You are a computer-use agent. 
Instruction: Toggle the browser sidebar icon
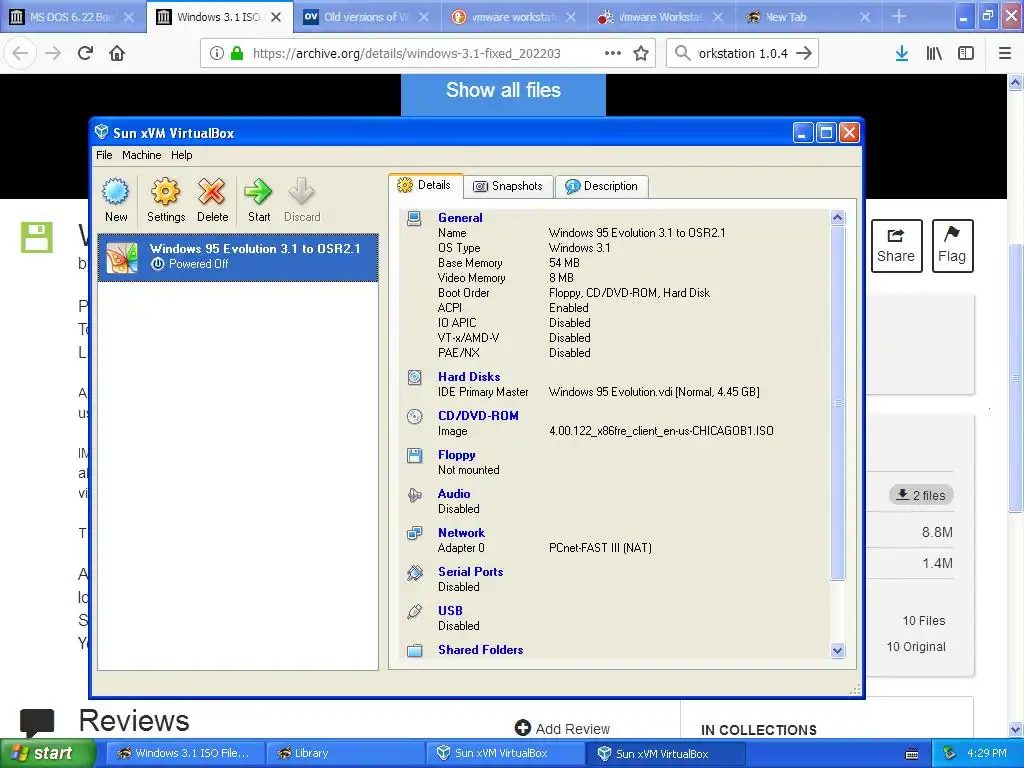pos(966,53)
